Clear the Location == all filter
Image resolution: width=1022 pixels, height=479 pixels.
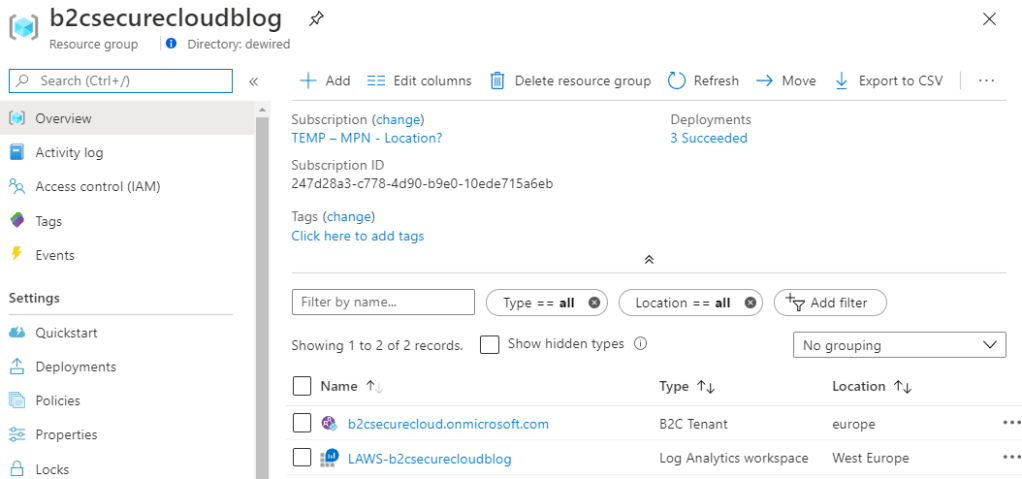(750, 303)
